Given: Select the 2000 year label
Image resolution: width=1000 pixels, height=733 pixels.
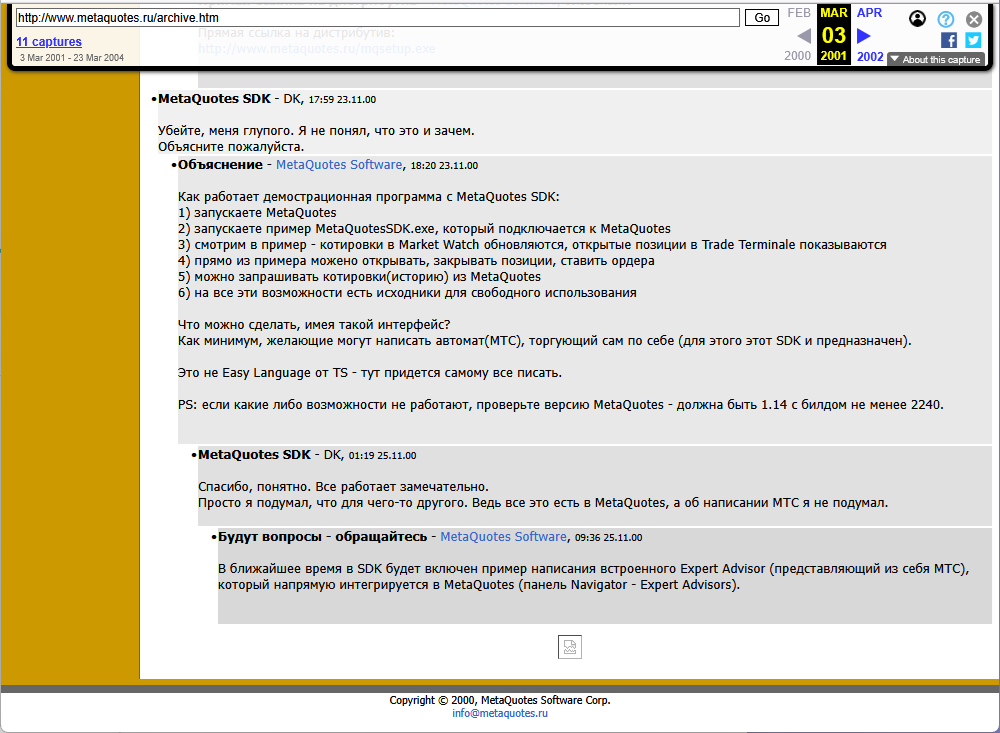Looking at the screenshot, I should [797, 56].
